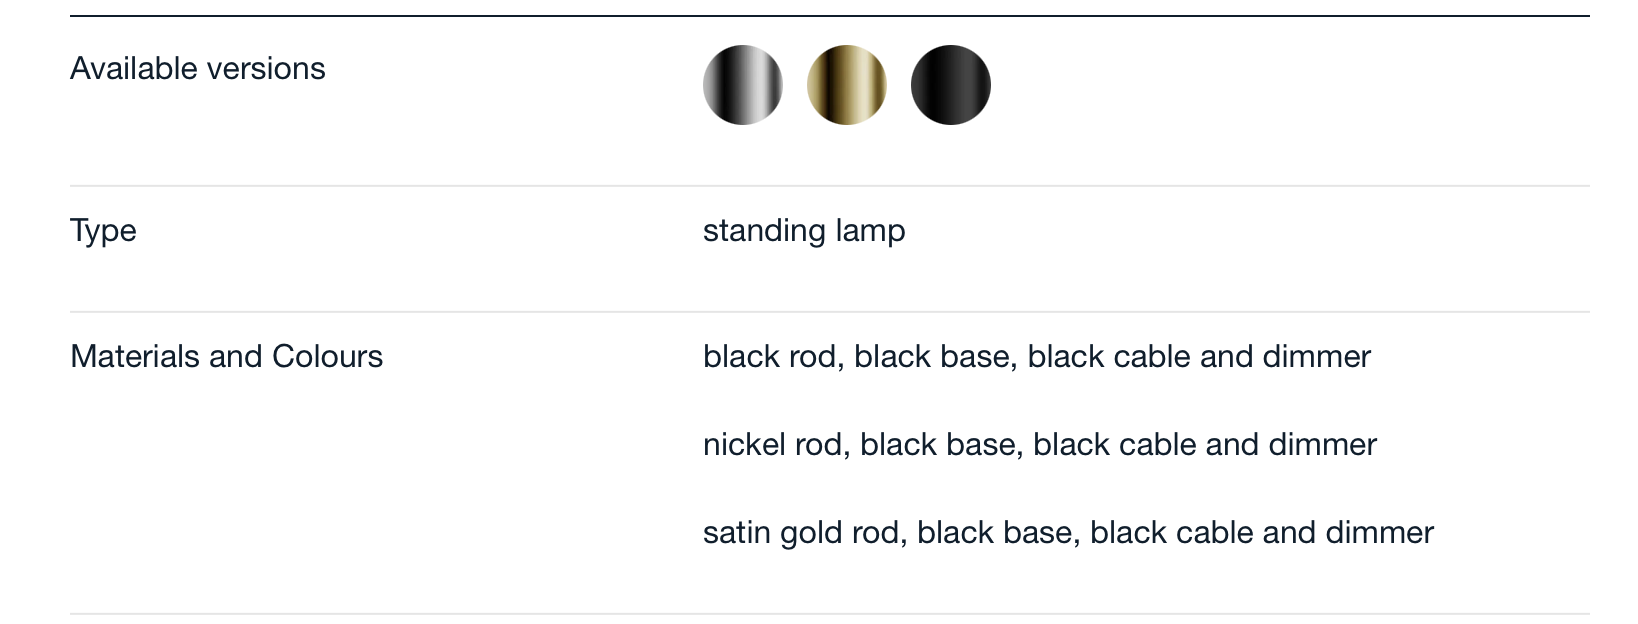This screenshot has width=1638, height=624.
Task: Pick the black finish swatch
Action: [x=951, y=85]
